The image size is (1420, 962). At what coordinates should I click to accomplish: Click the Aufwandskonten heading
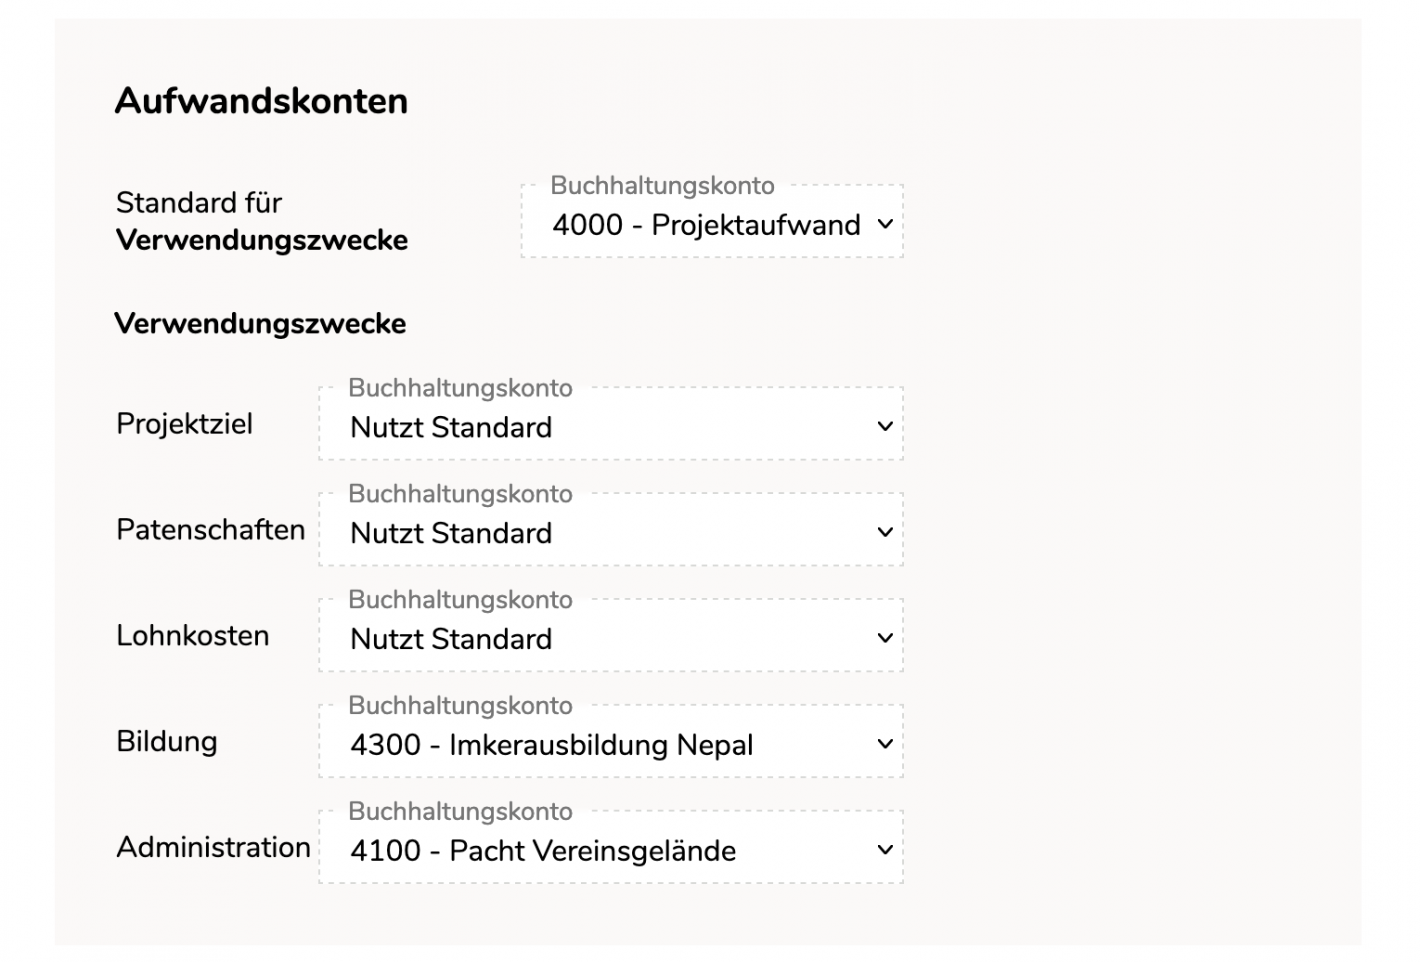coord(261,100)
